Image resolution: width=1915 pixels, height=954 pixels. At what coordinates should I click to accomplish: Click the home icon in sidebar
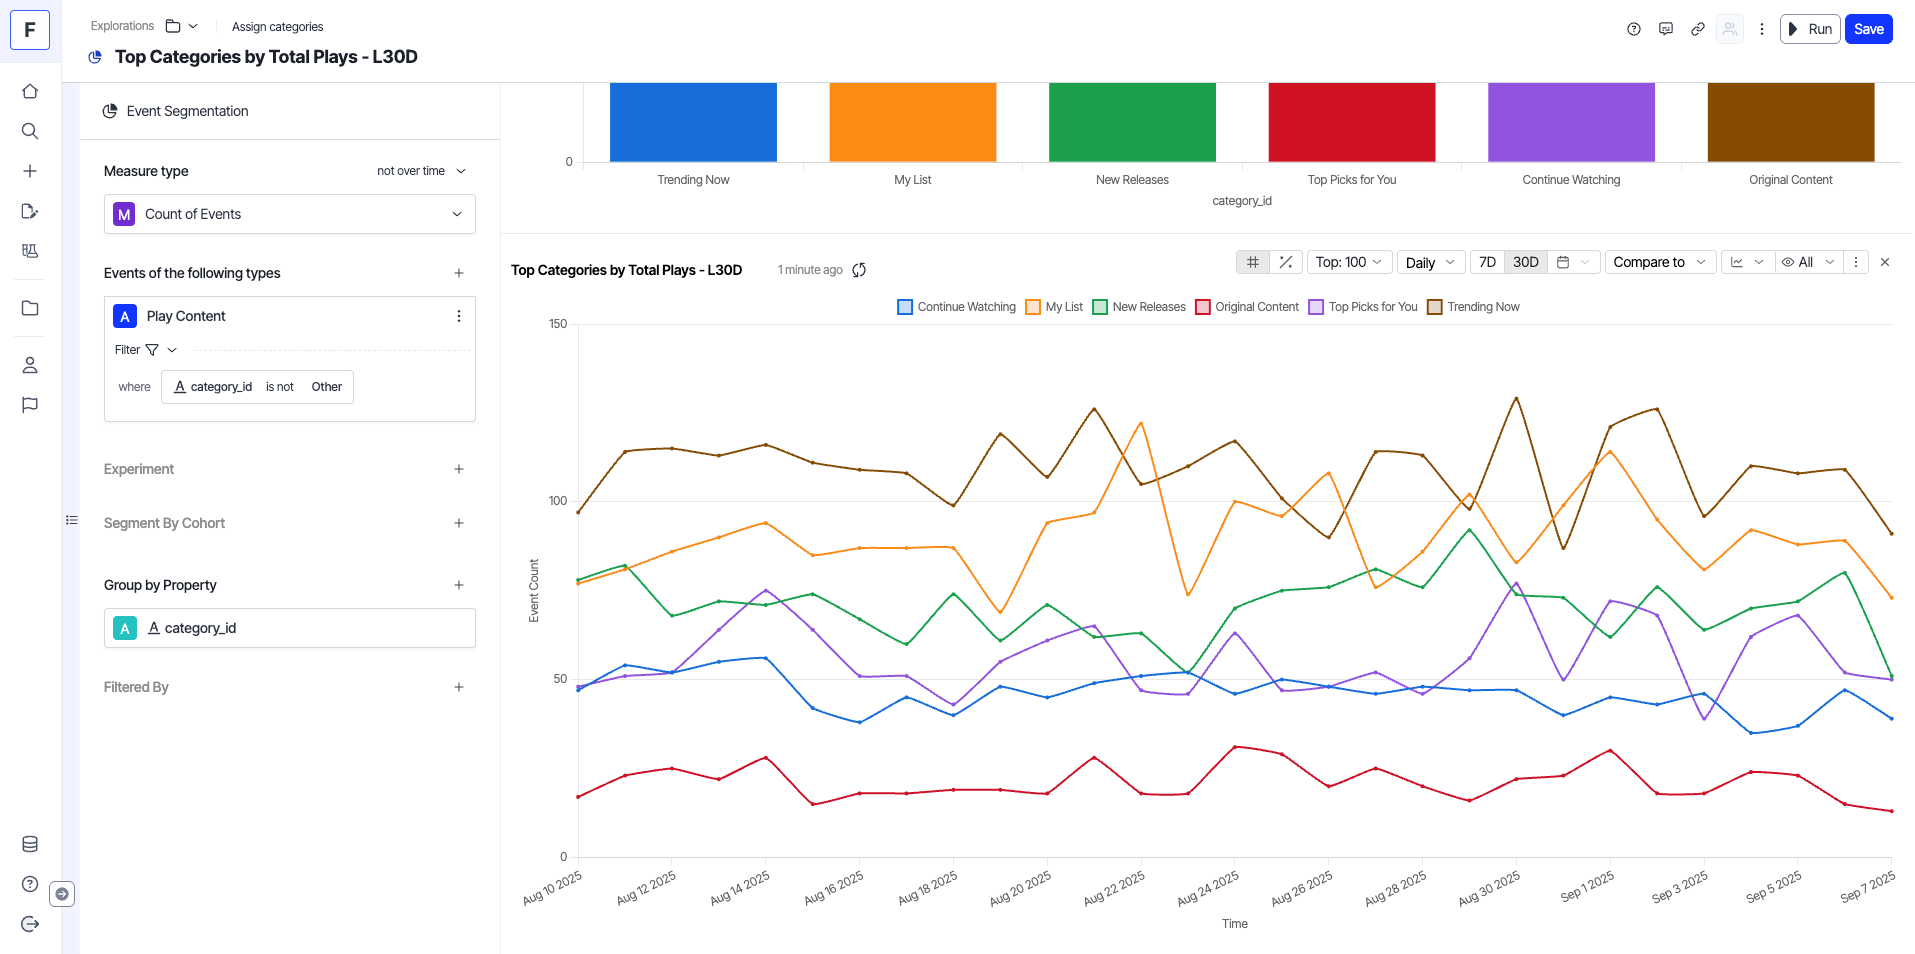30,91
